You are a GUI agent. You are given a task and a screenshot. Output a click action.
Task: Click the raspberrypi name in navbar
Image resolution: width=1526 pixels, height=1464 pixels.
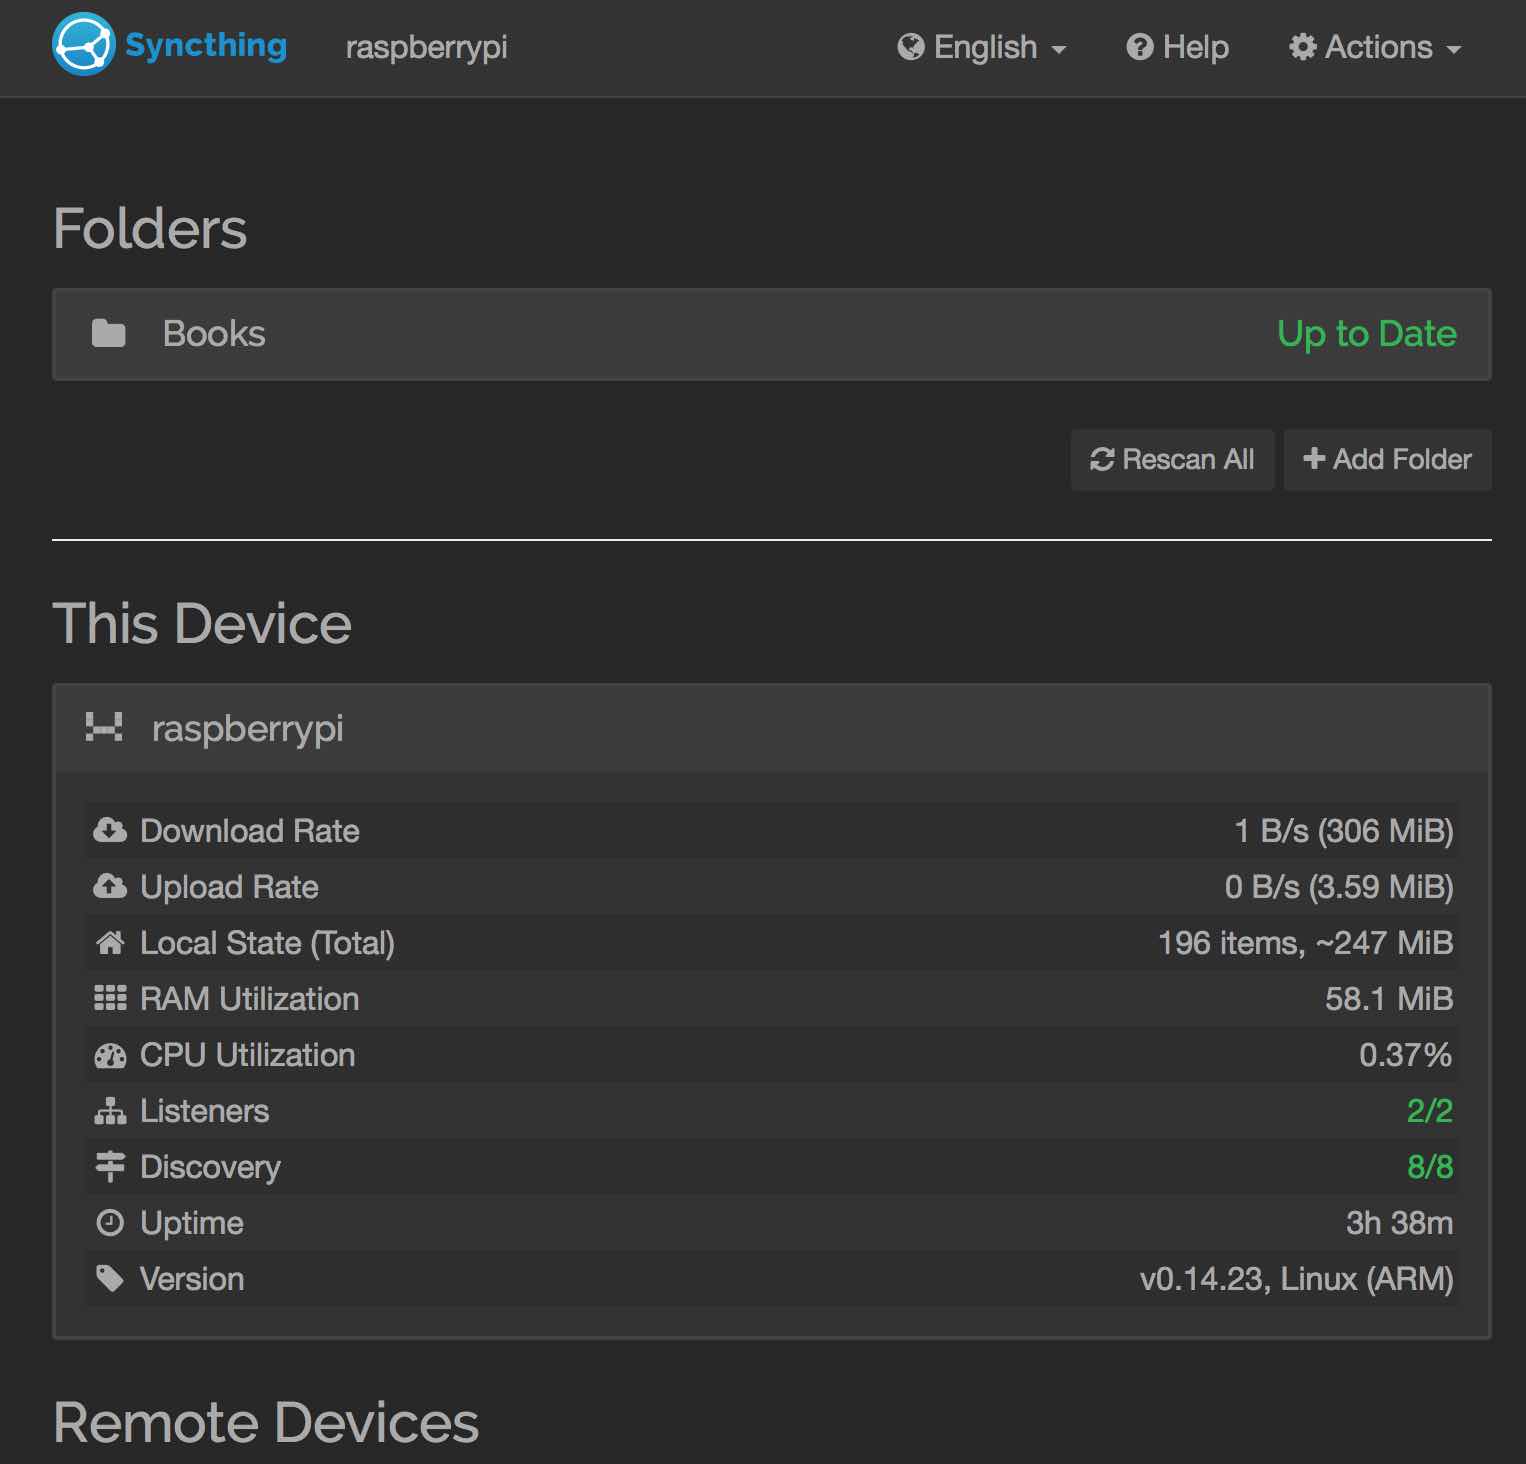(427, 47)
